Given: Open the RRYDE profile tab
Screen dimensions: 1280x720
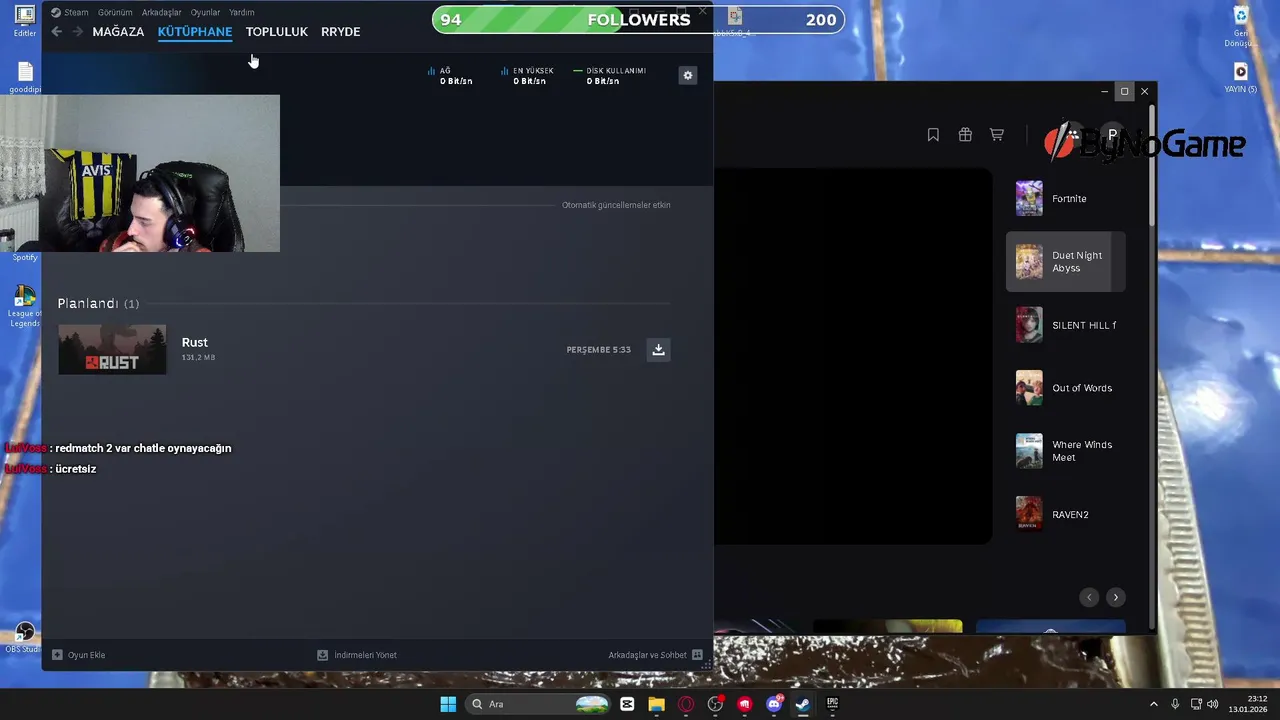Looking at the screenshot, I should 340,32.
